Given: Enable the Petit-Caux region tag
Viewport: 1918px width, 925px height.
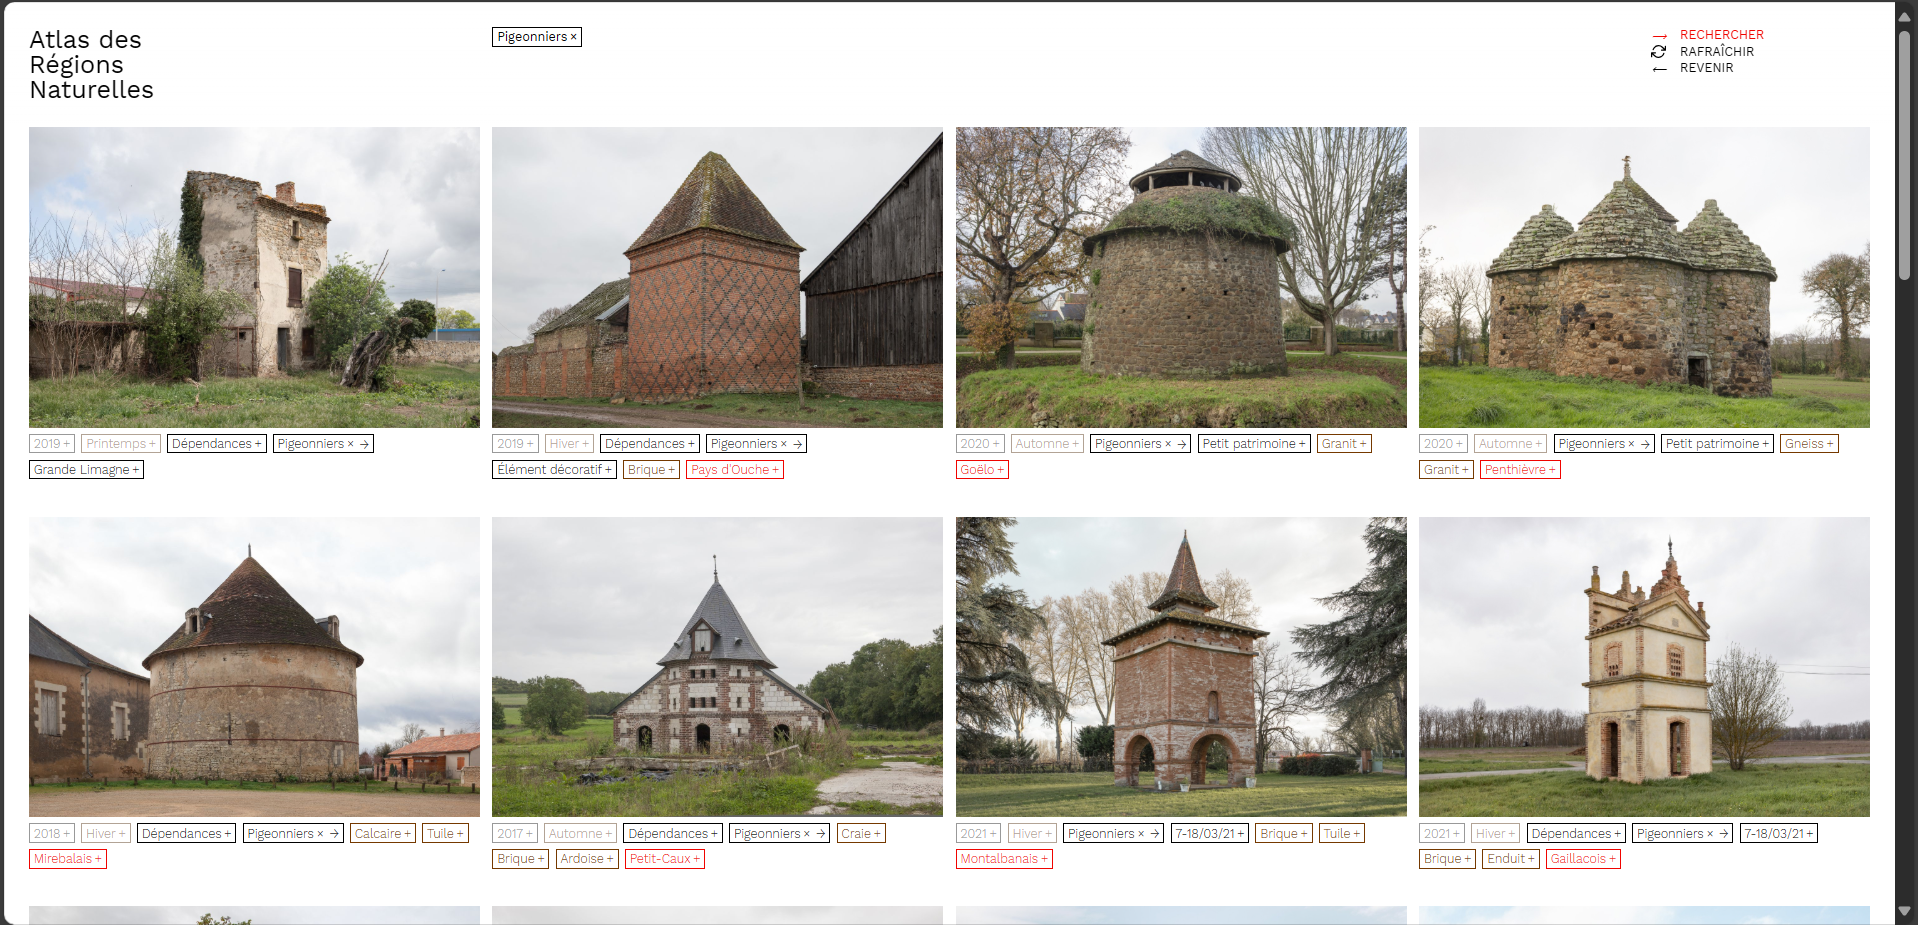Looking at the screenshot, I should coord(664,859).
